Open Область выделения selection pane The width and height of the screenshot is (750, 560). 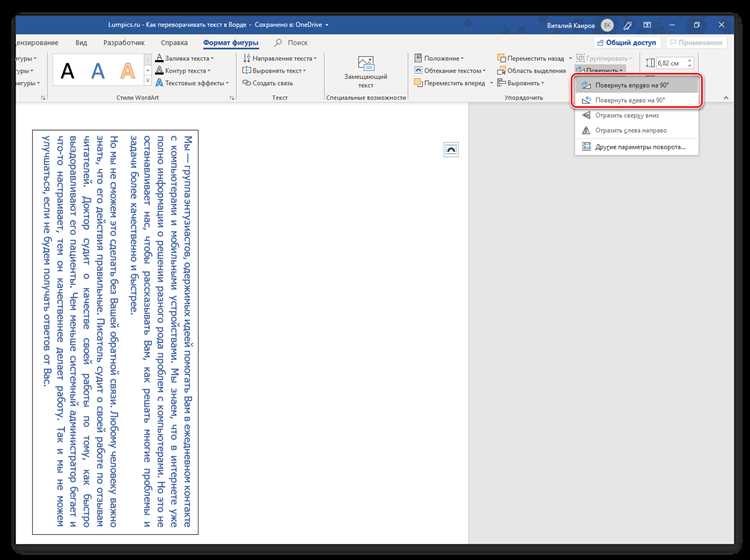(531, 70)
